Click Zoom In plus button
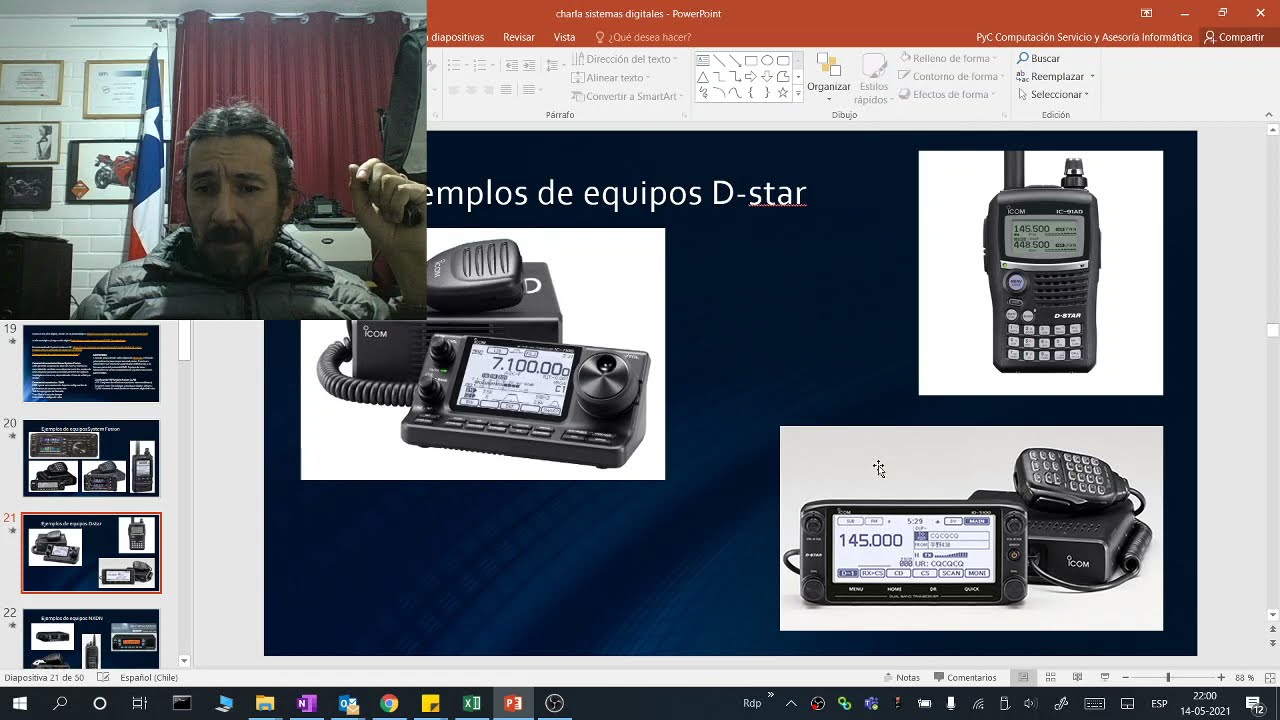The image size is (1280, 720). click(x=1221, y=677)
